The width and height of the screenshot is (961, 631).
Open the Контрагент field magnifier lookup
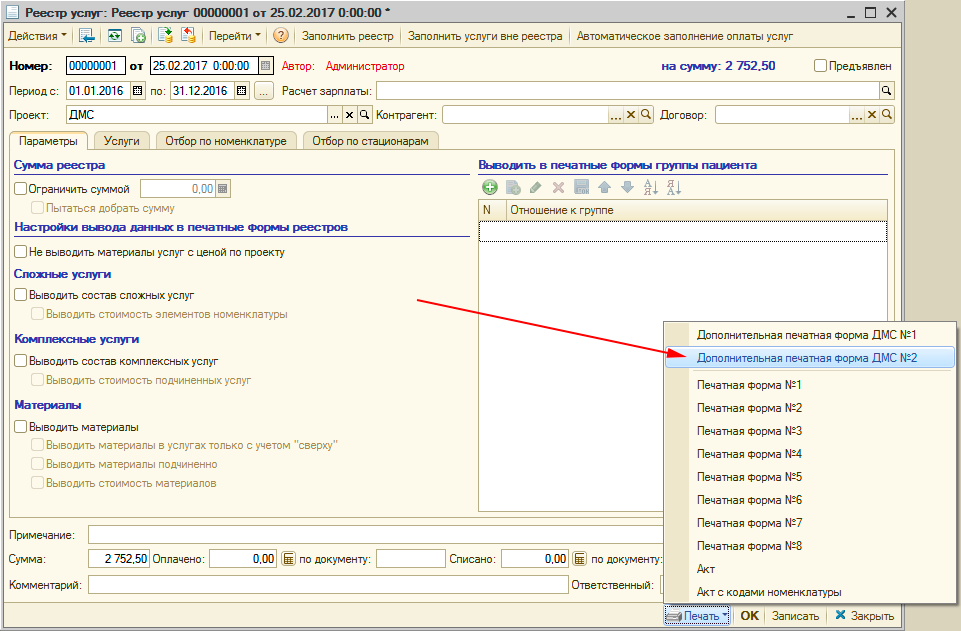coord(646,115)
